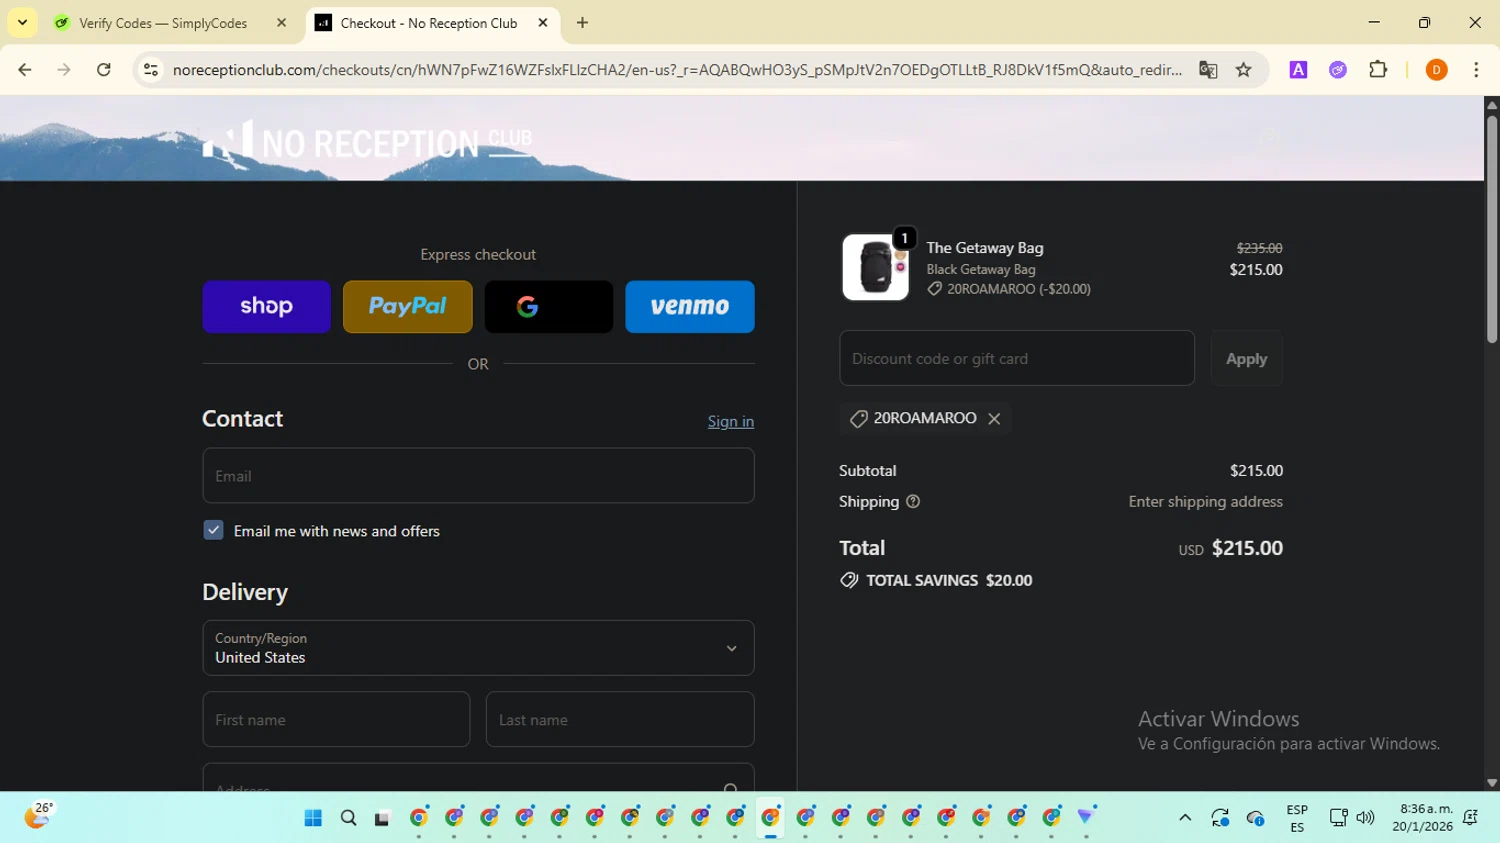Click the crossed-out $235.00 price
1500x843 pixels.
(x=1259, y=248)
